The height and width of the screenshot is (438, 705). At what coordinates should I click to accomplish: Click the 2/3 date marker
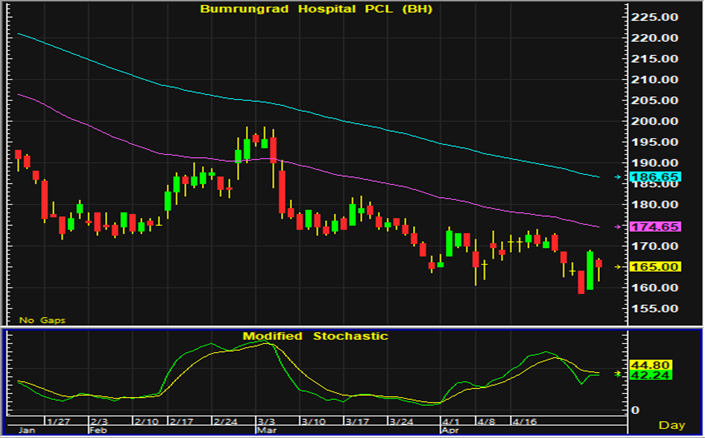pos(99,421)
